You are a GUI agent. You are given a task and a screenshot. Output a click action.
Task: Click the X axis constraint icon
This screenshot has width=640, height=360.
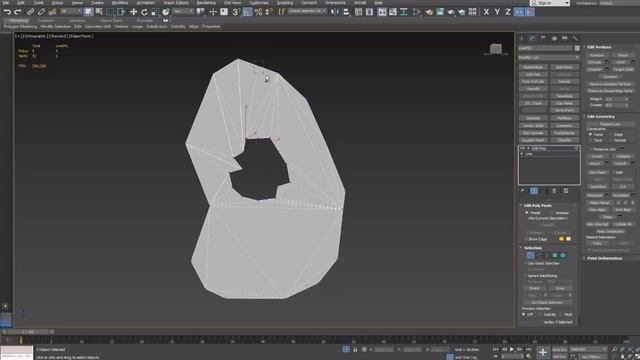tap(486, 12)
